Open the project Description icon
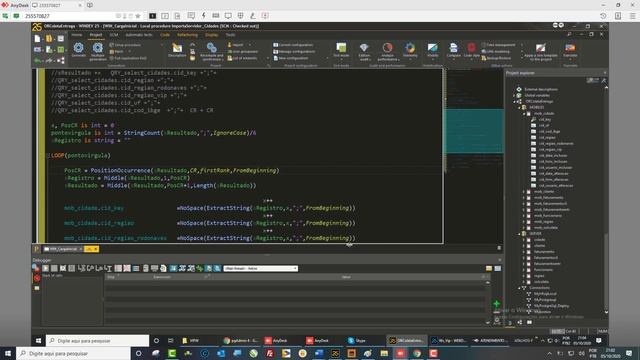The image size is (640, 360). click(177, 48)
